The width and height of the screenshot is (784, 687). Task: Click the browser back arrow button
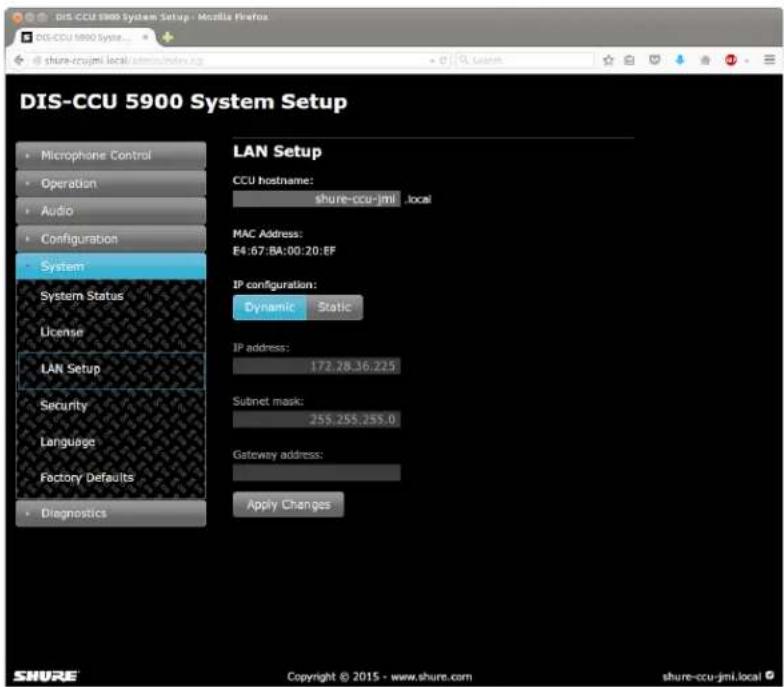[x=19, y=60]
